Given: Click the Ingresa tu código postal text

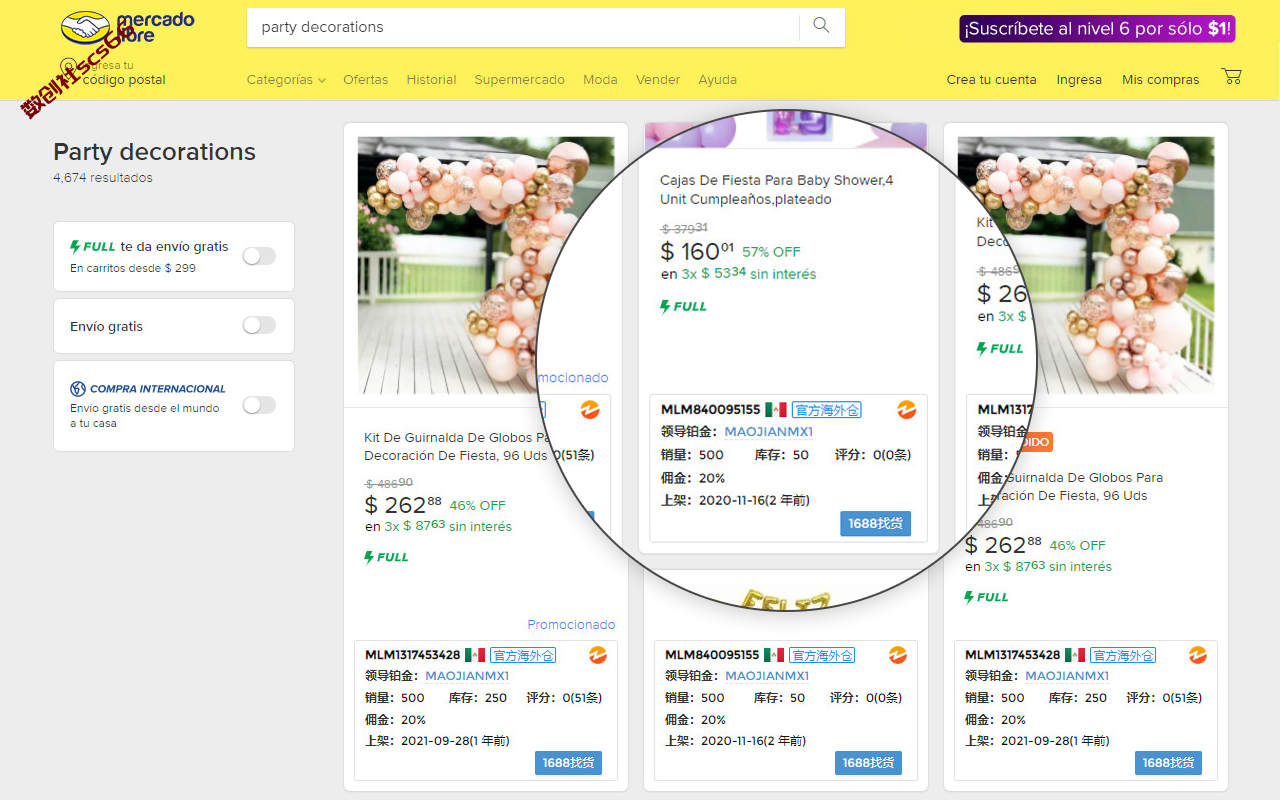Looking at the screenshot, I should tap(124, 73).
